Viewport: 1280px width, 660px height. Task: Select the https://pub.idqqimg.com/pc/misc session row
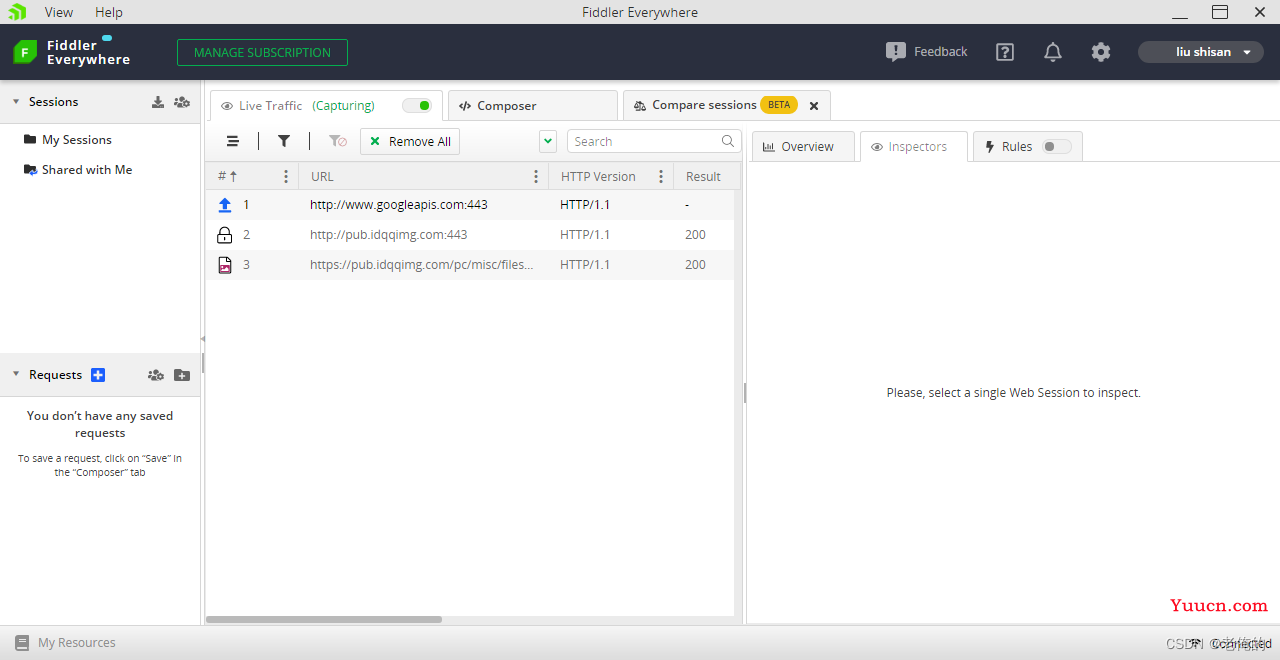[470, 265]
